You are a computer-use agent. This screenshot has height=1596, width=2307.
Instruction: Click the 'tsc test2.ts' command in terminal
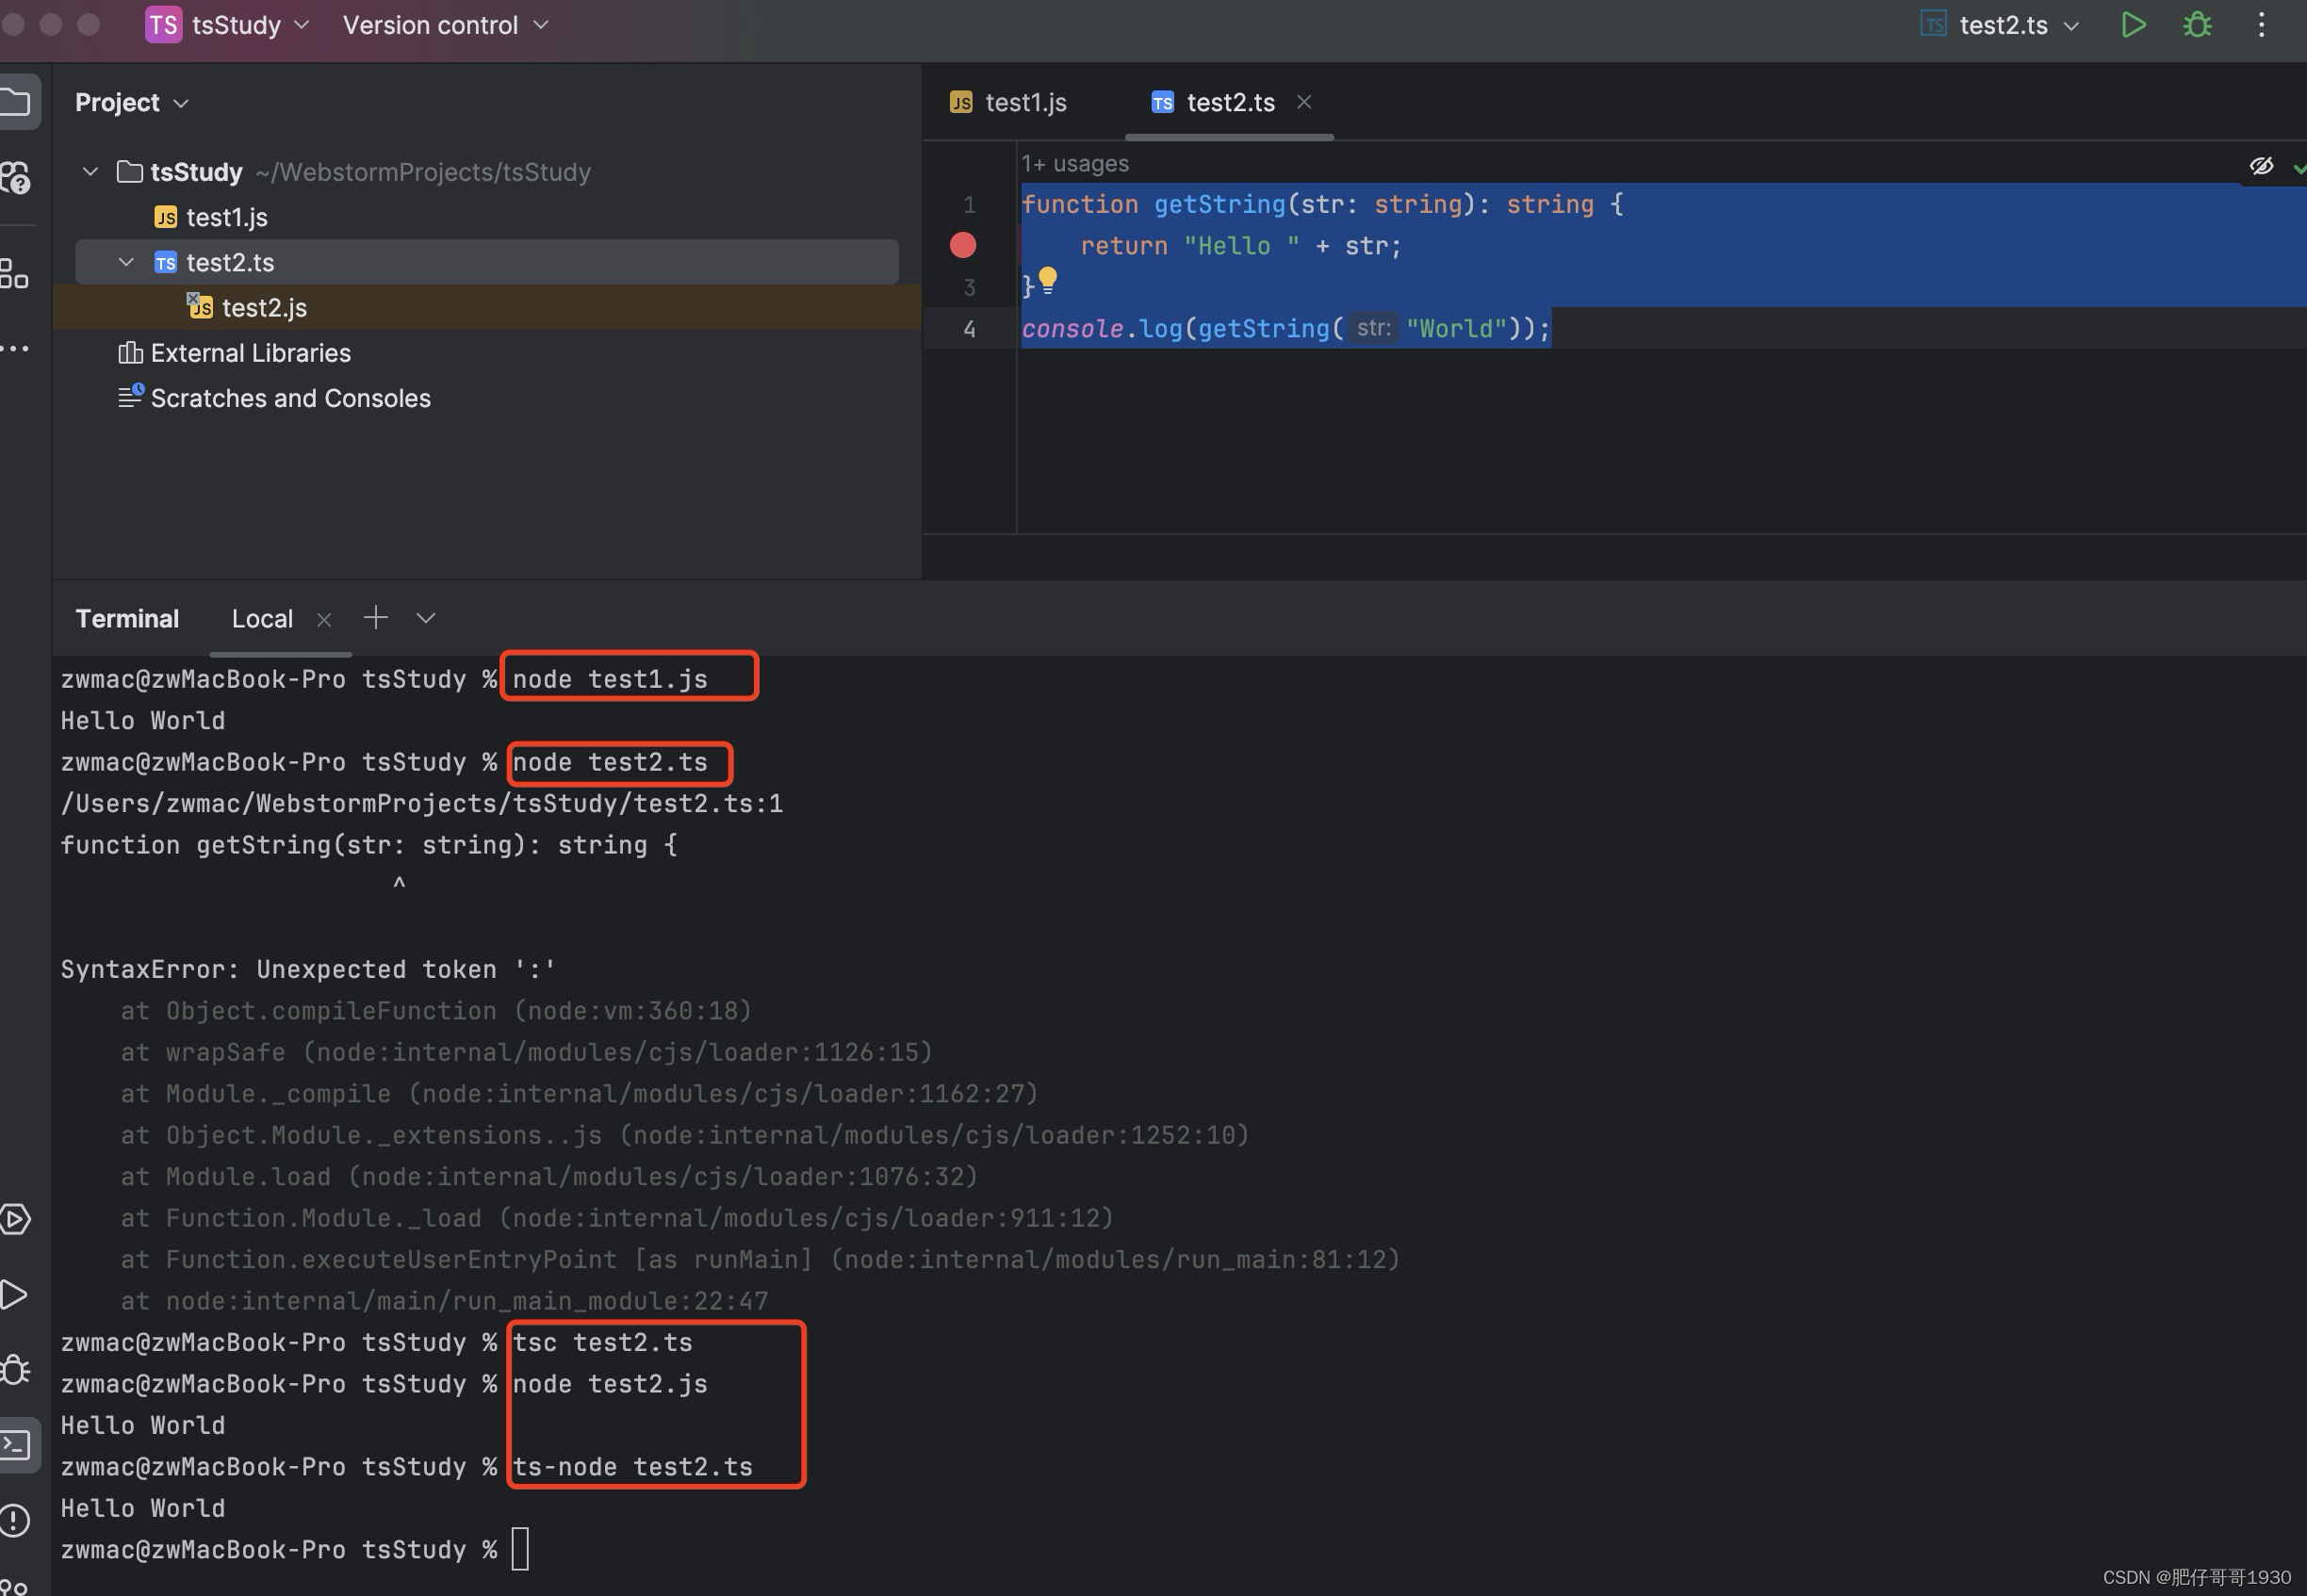[602, 1342]
